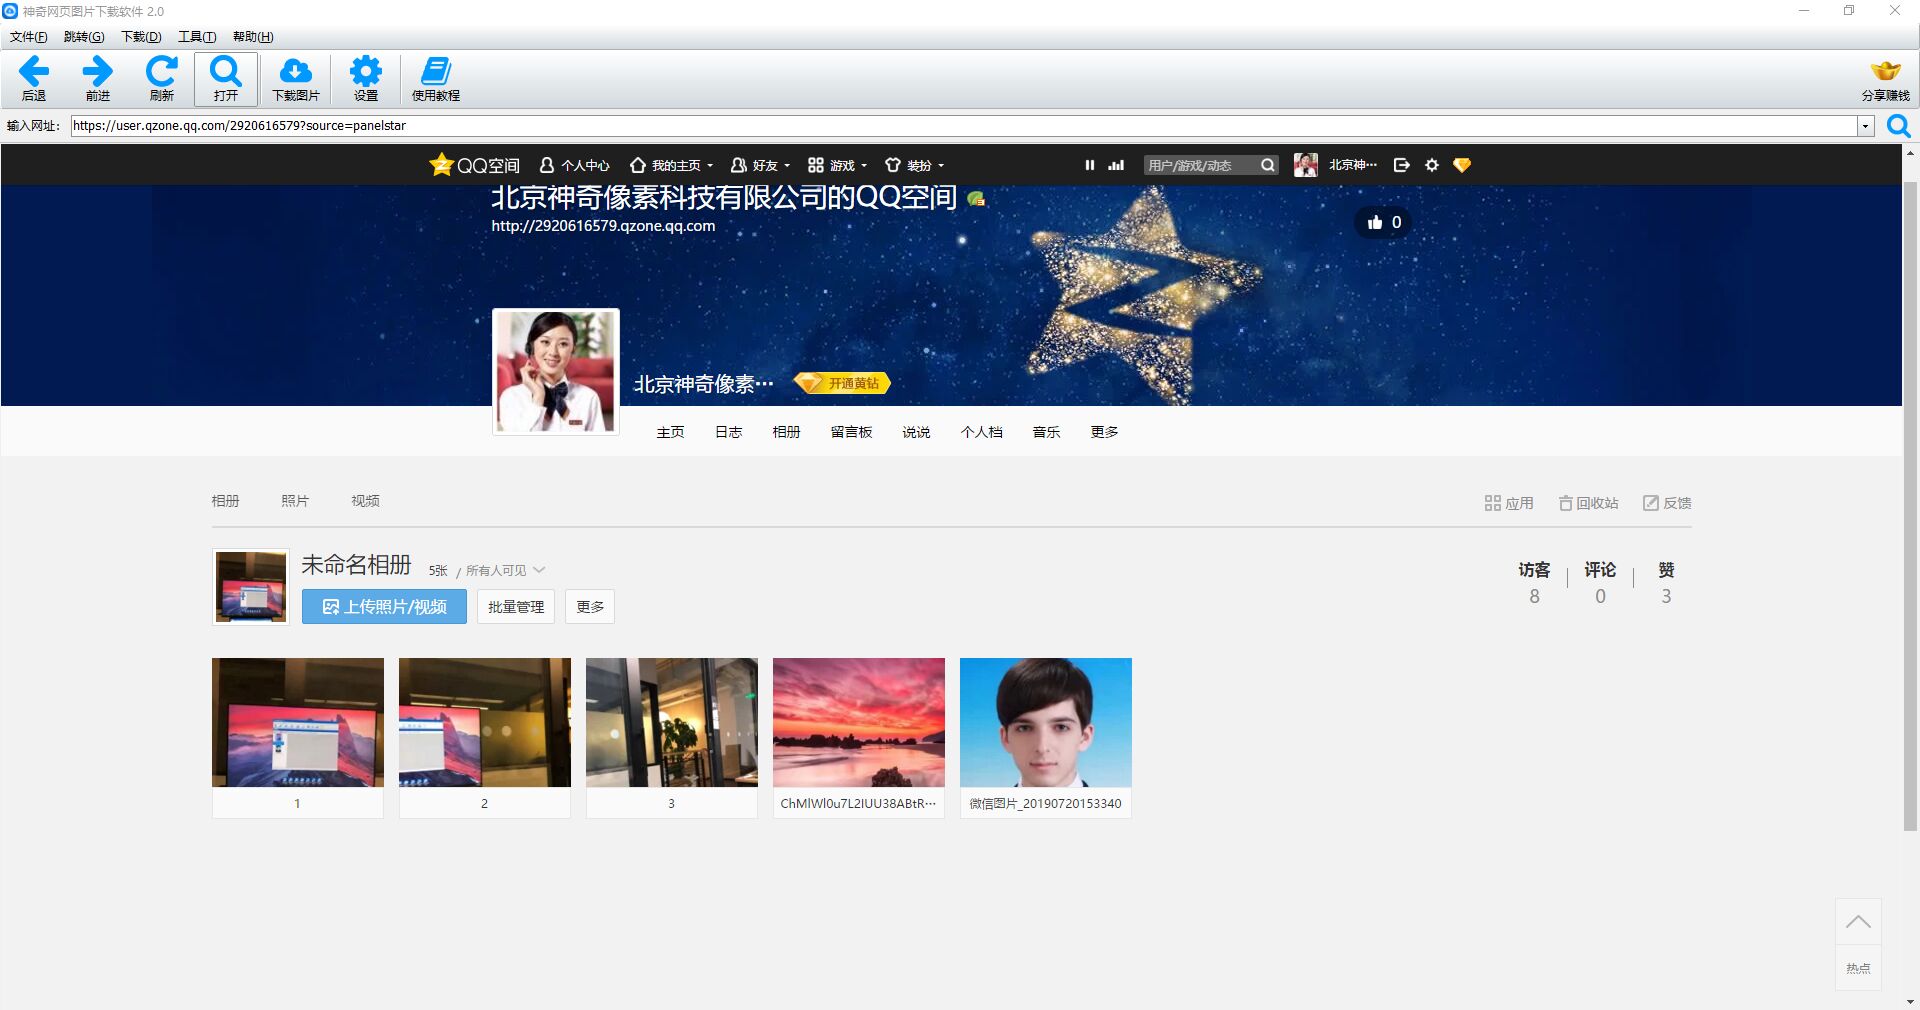1920x1010 pixels.
Task: Click the thumbs-up like counter
Action: [1384, 222]
